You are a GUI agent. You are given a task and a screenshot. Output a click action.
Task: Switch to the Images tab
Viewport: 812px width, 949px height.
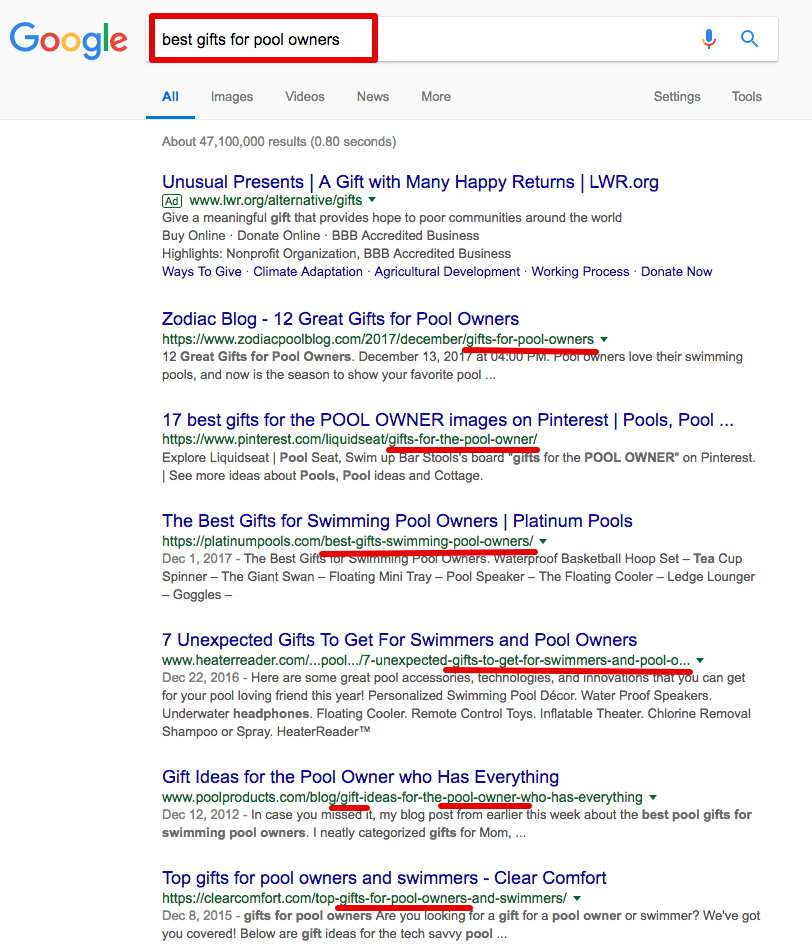click(x=232, y=97)
